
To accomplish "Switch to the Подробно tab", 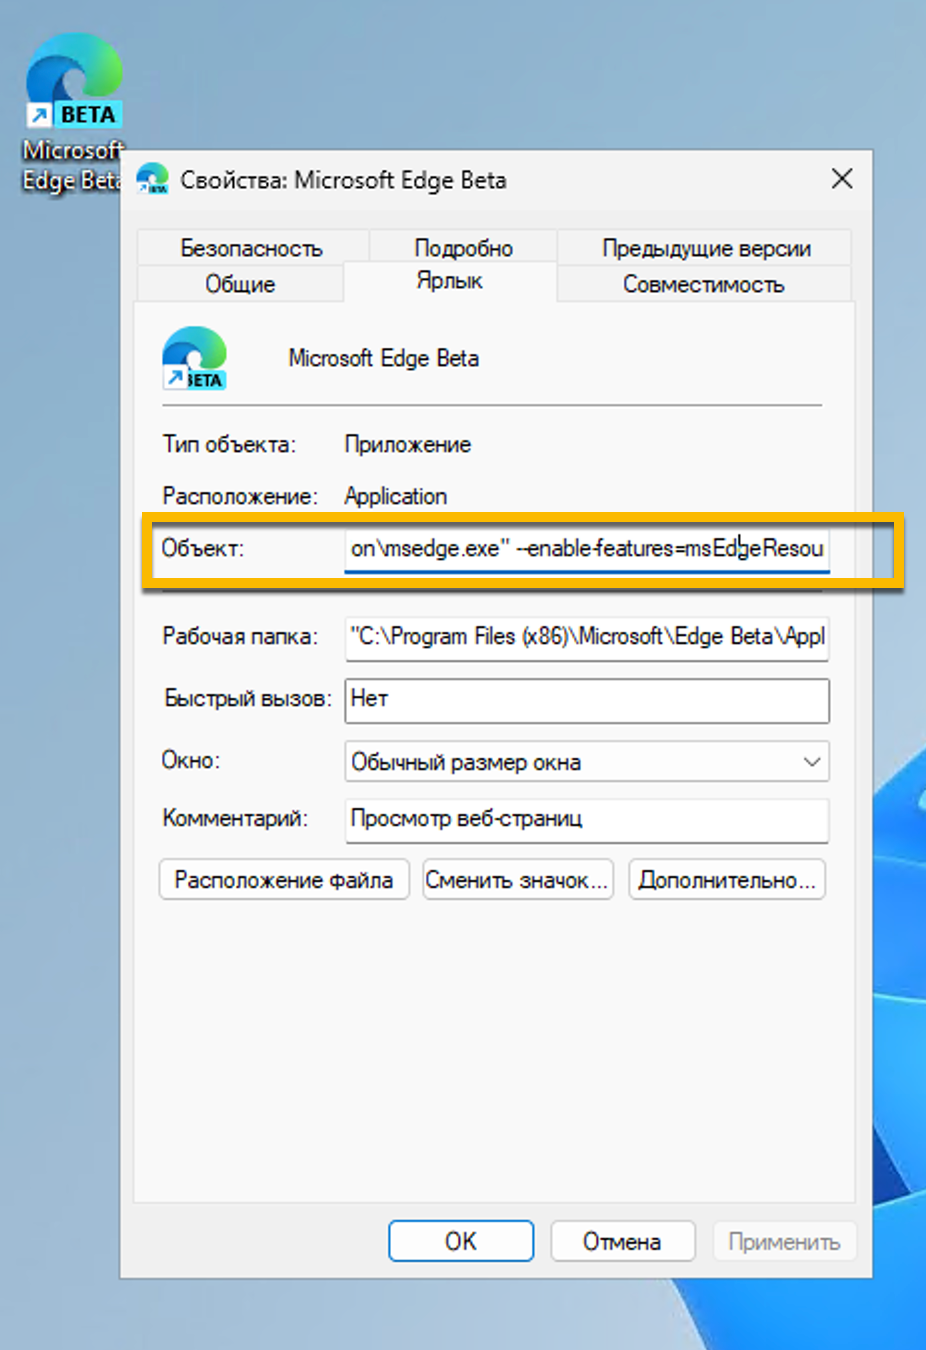I will pyautogui.click(x=463, y=248).
